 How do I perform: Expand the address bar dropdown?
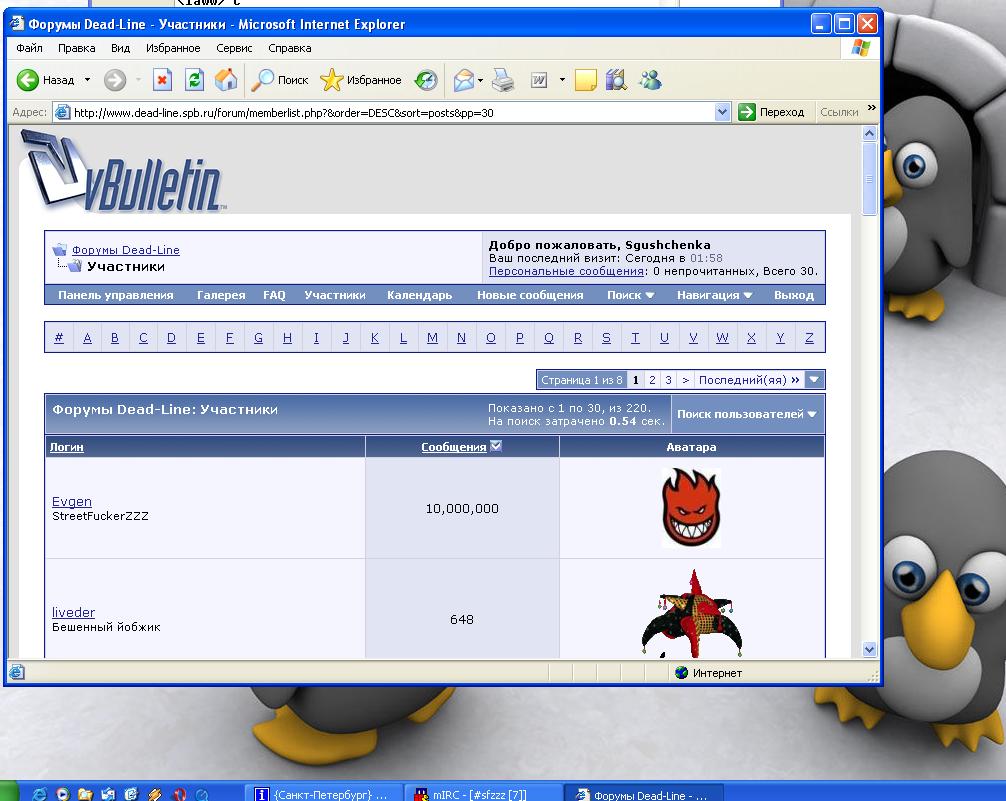[723, 113]
